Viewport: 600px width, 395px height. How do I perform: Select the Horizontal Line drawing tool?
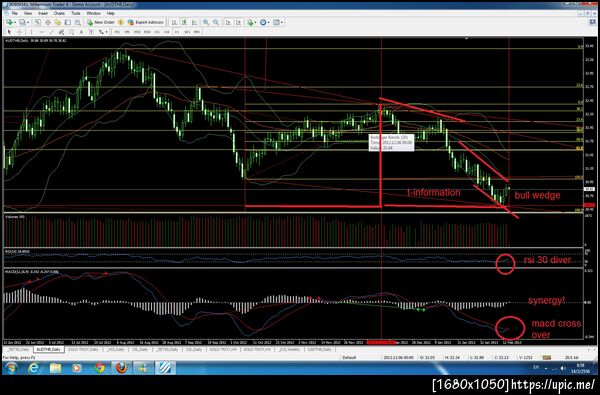[41, 32]
